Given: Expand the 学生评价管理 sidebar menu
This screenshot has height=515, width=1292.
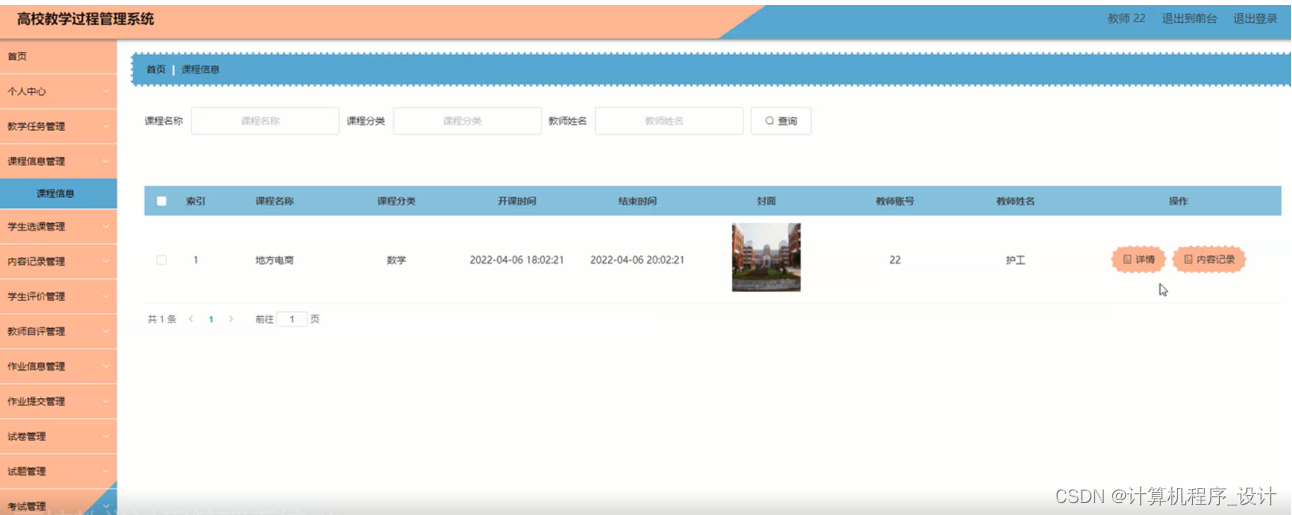Looking at the screenshot, I should point(58,296).
